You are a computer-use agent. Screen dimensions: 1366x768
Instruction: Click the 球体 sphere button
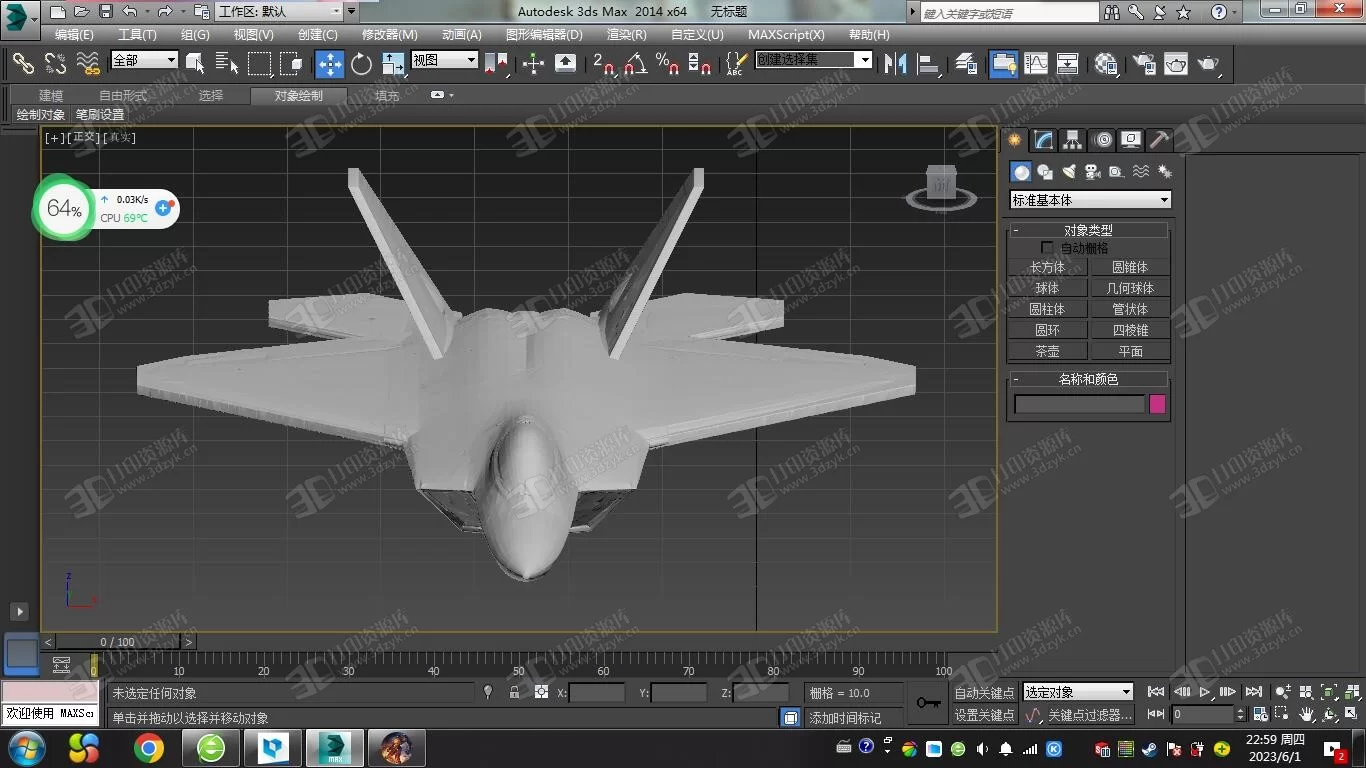point(1047,288)
